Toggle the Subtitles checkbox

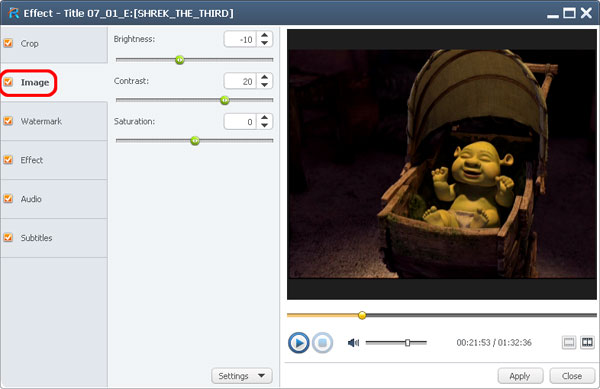(x=8, y=238)
